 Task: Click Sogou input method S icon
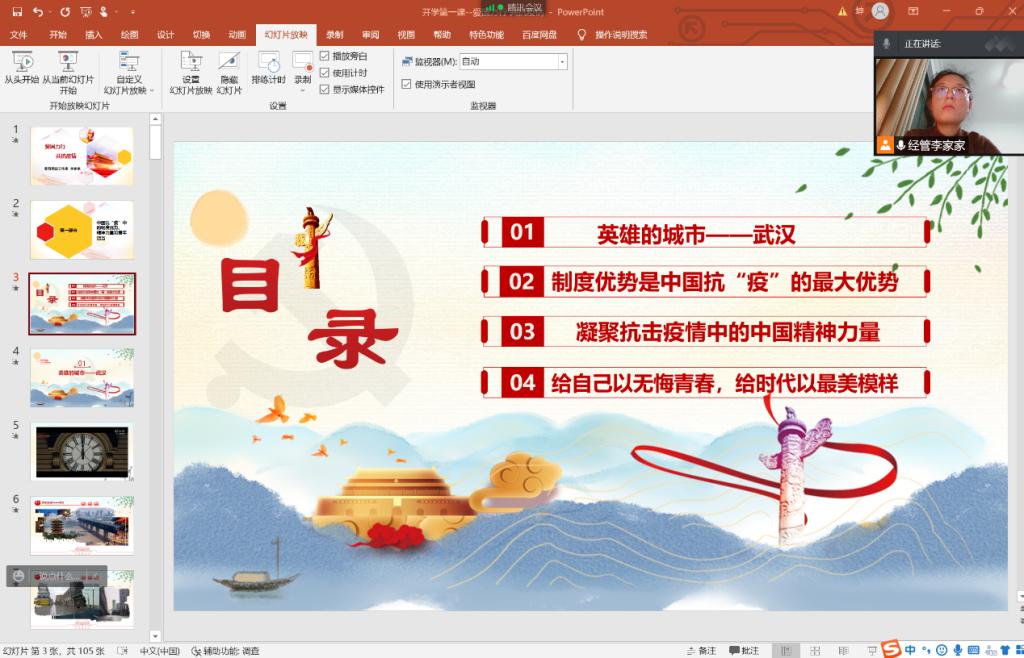[890, 650]
